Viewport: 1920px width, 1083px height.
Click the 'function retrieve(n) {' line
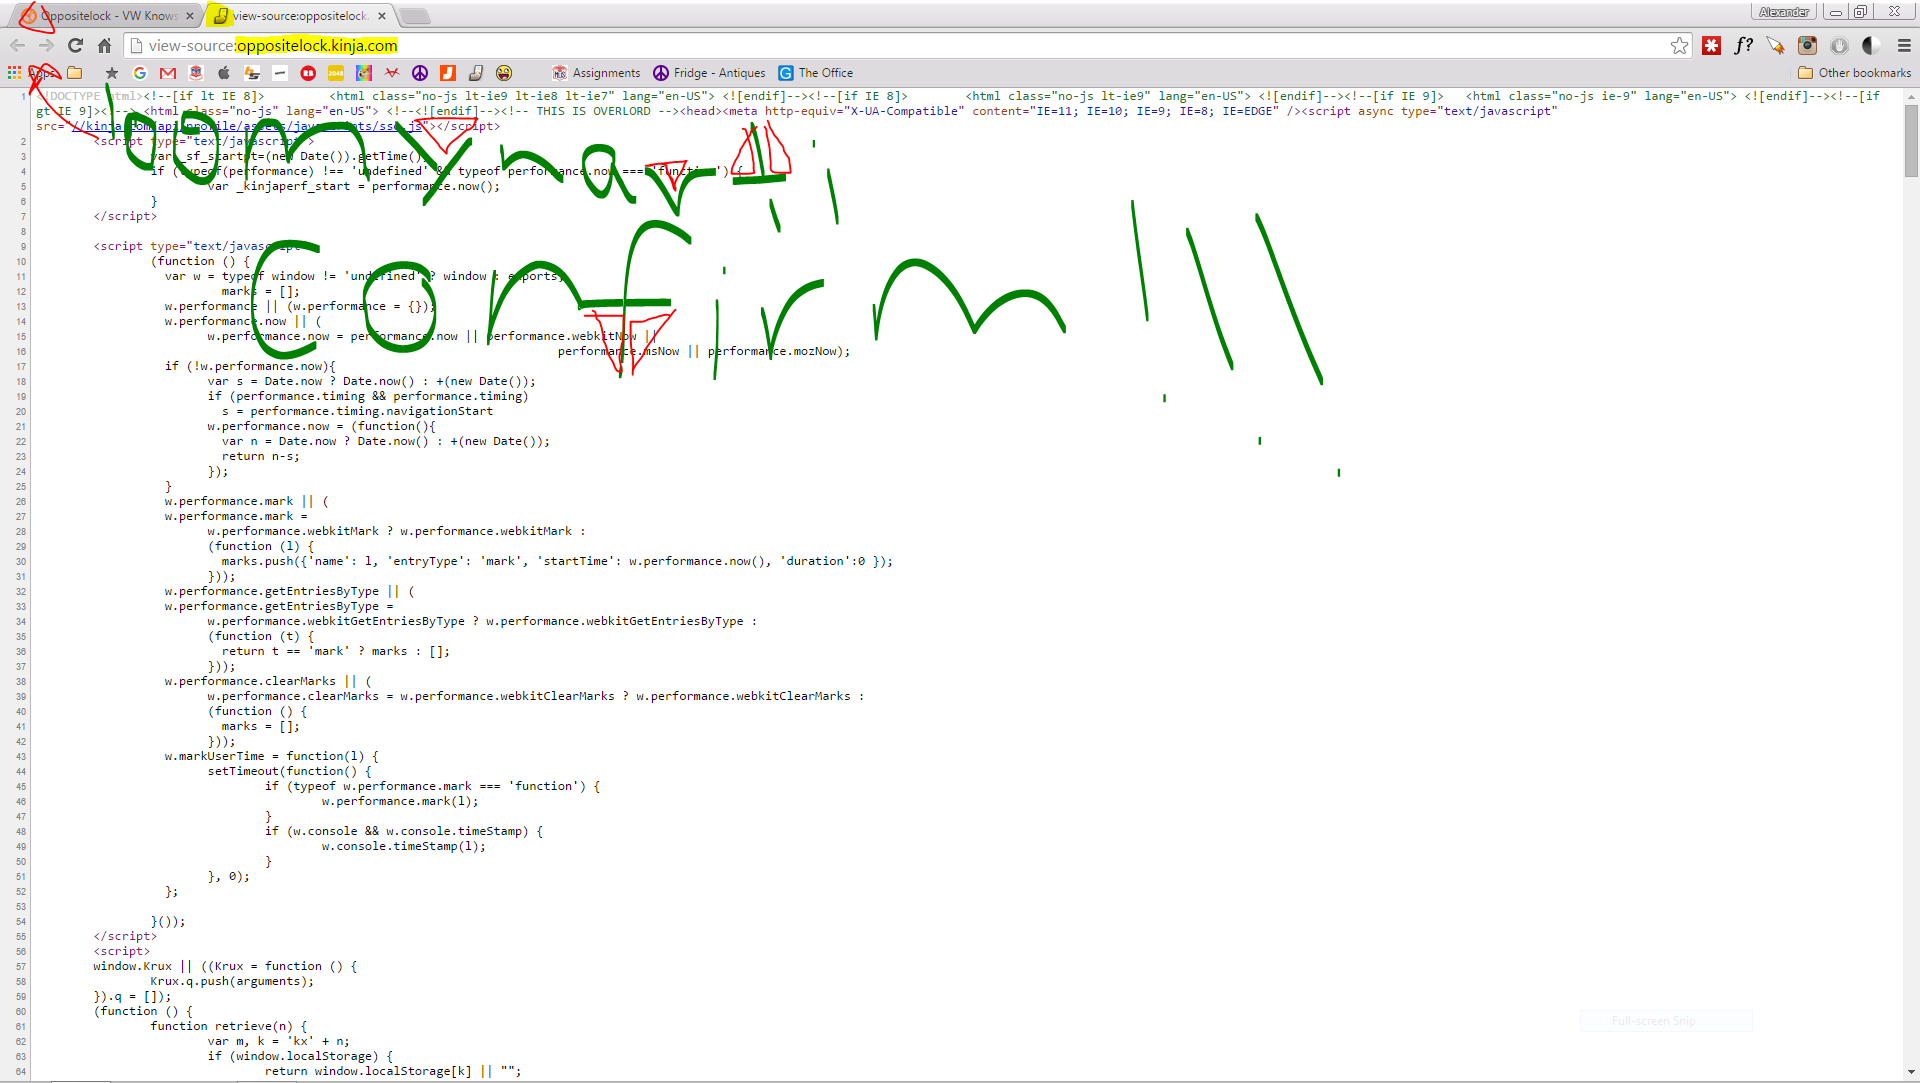pos(229,1026)
